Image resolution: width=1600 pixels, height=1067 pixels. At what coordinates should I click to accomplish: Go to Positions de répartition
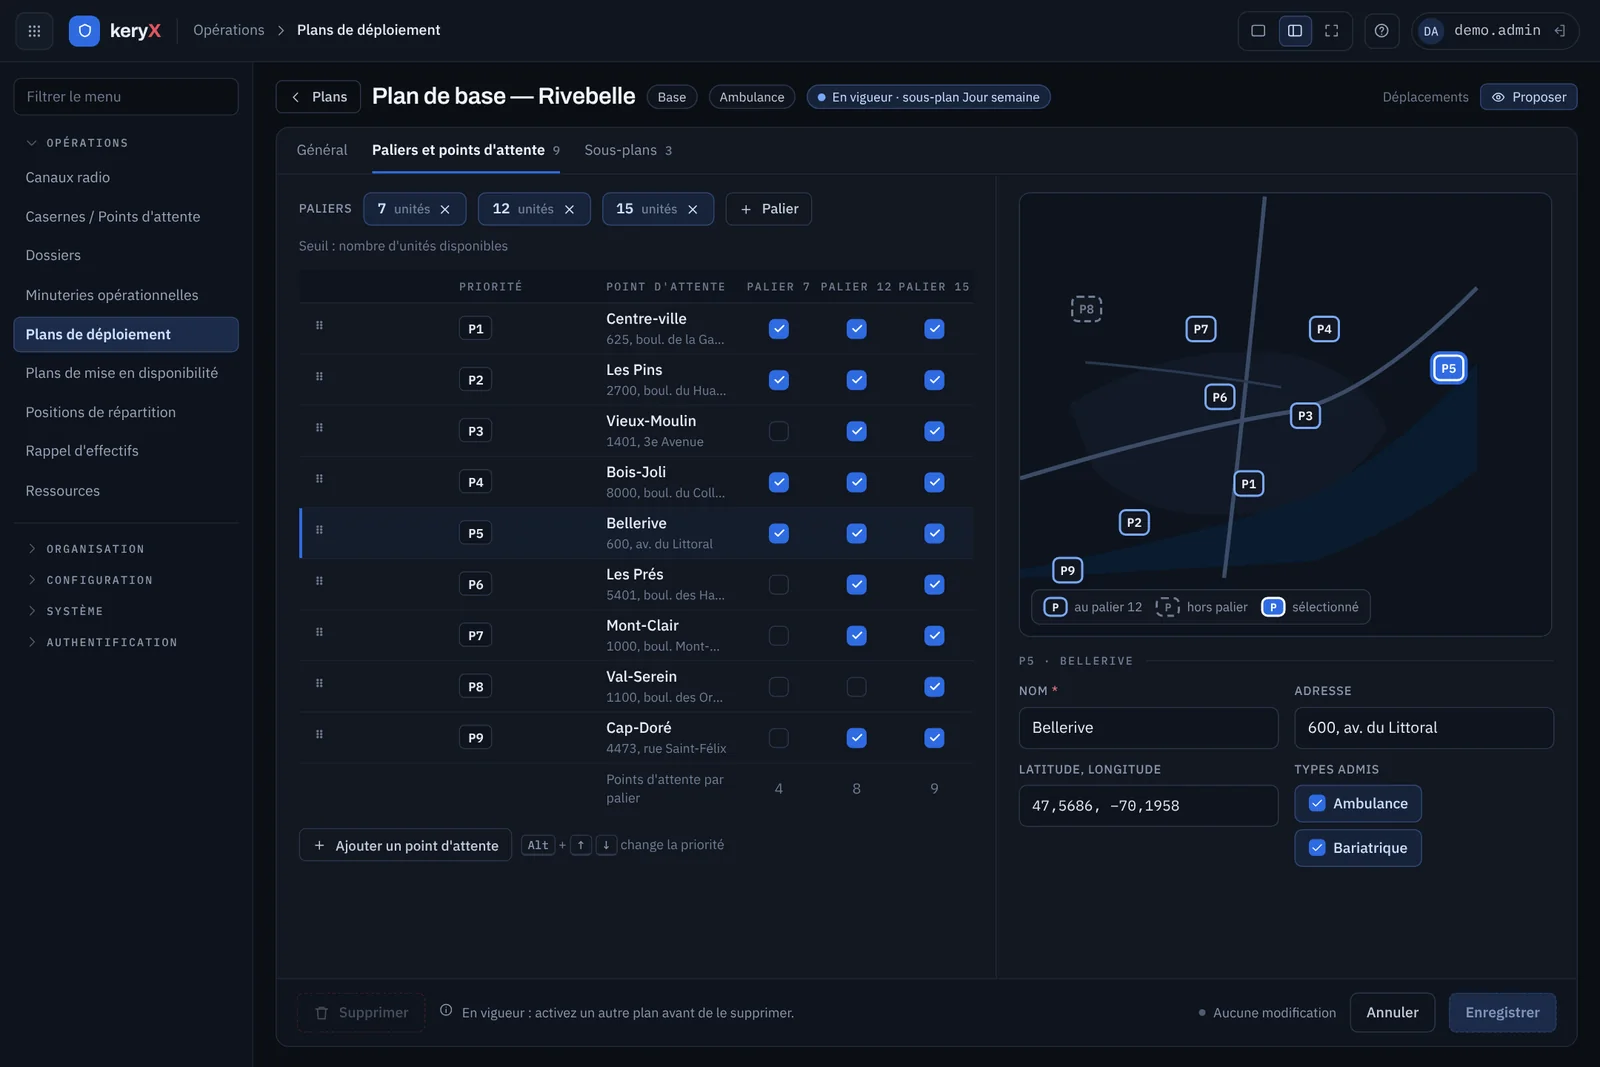[126, 412]
